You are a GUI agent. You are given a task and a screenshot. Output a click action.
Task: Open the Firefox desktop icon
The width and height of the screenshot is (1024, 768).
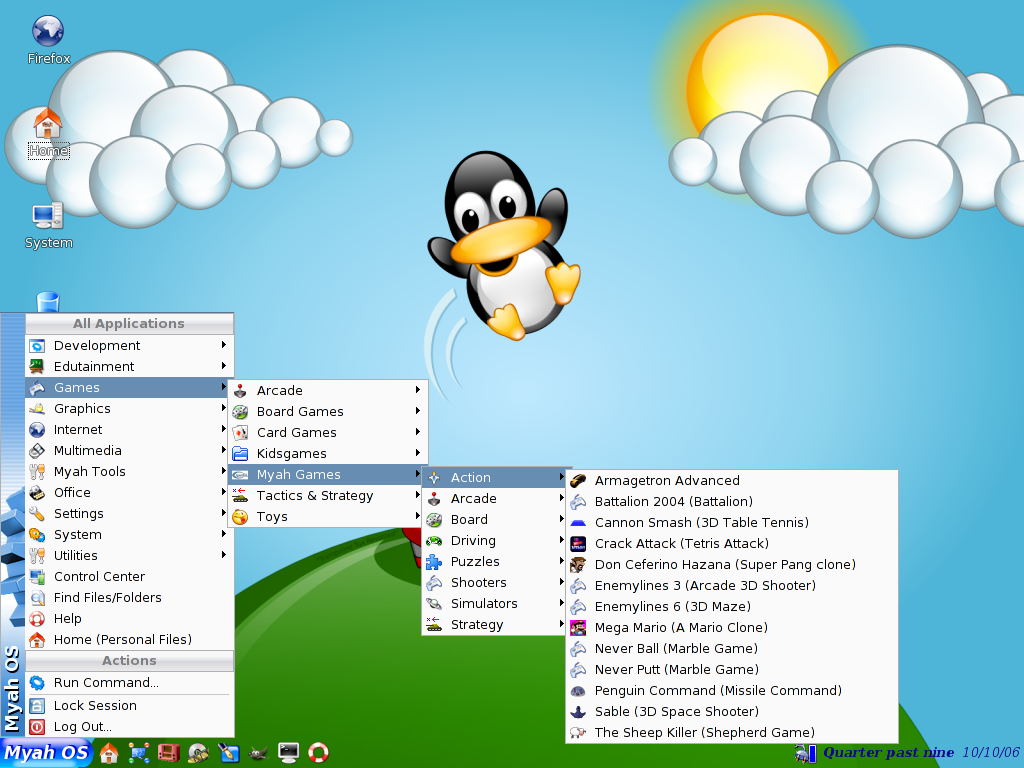(48, 40)
